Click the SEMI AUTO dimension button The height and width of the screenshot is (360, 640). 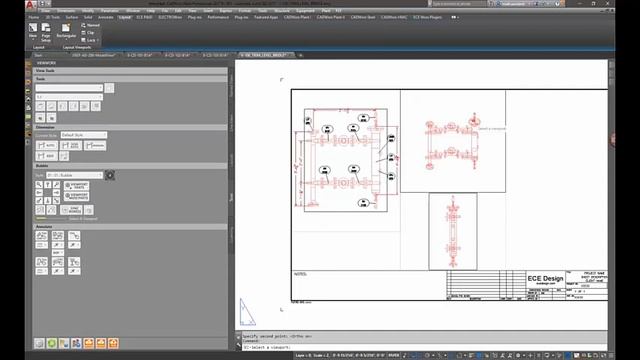pos(71,146)
